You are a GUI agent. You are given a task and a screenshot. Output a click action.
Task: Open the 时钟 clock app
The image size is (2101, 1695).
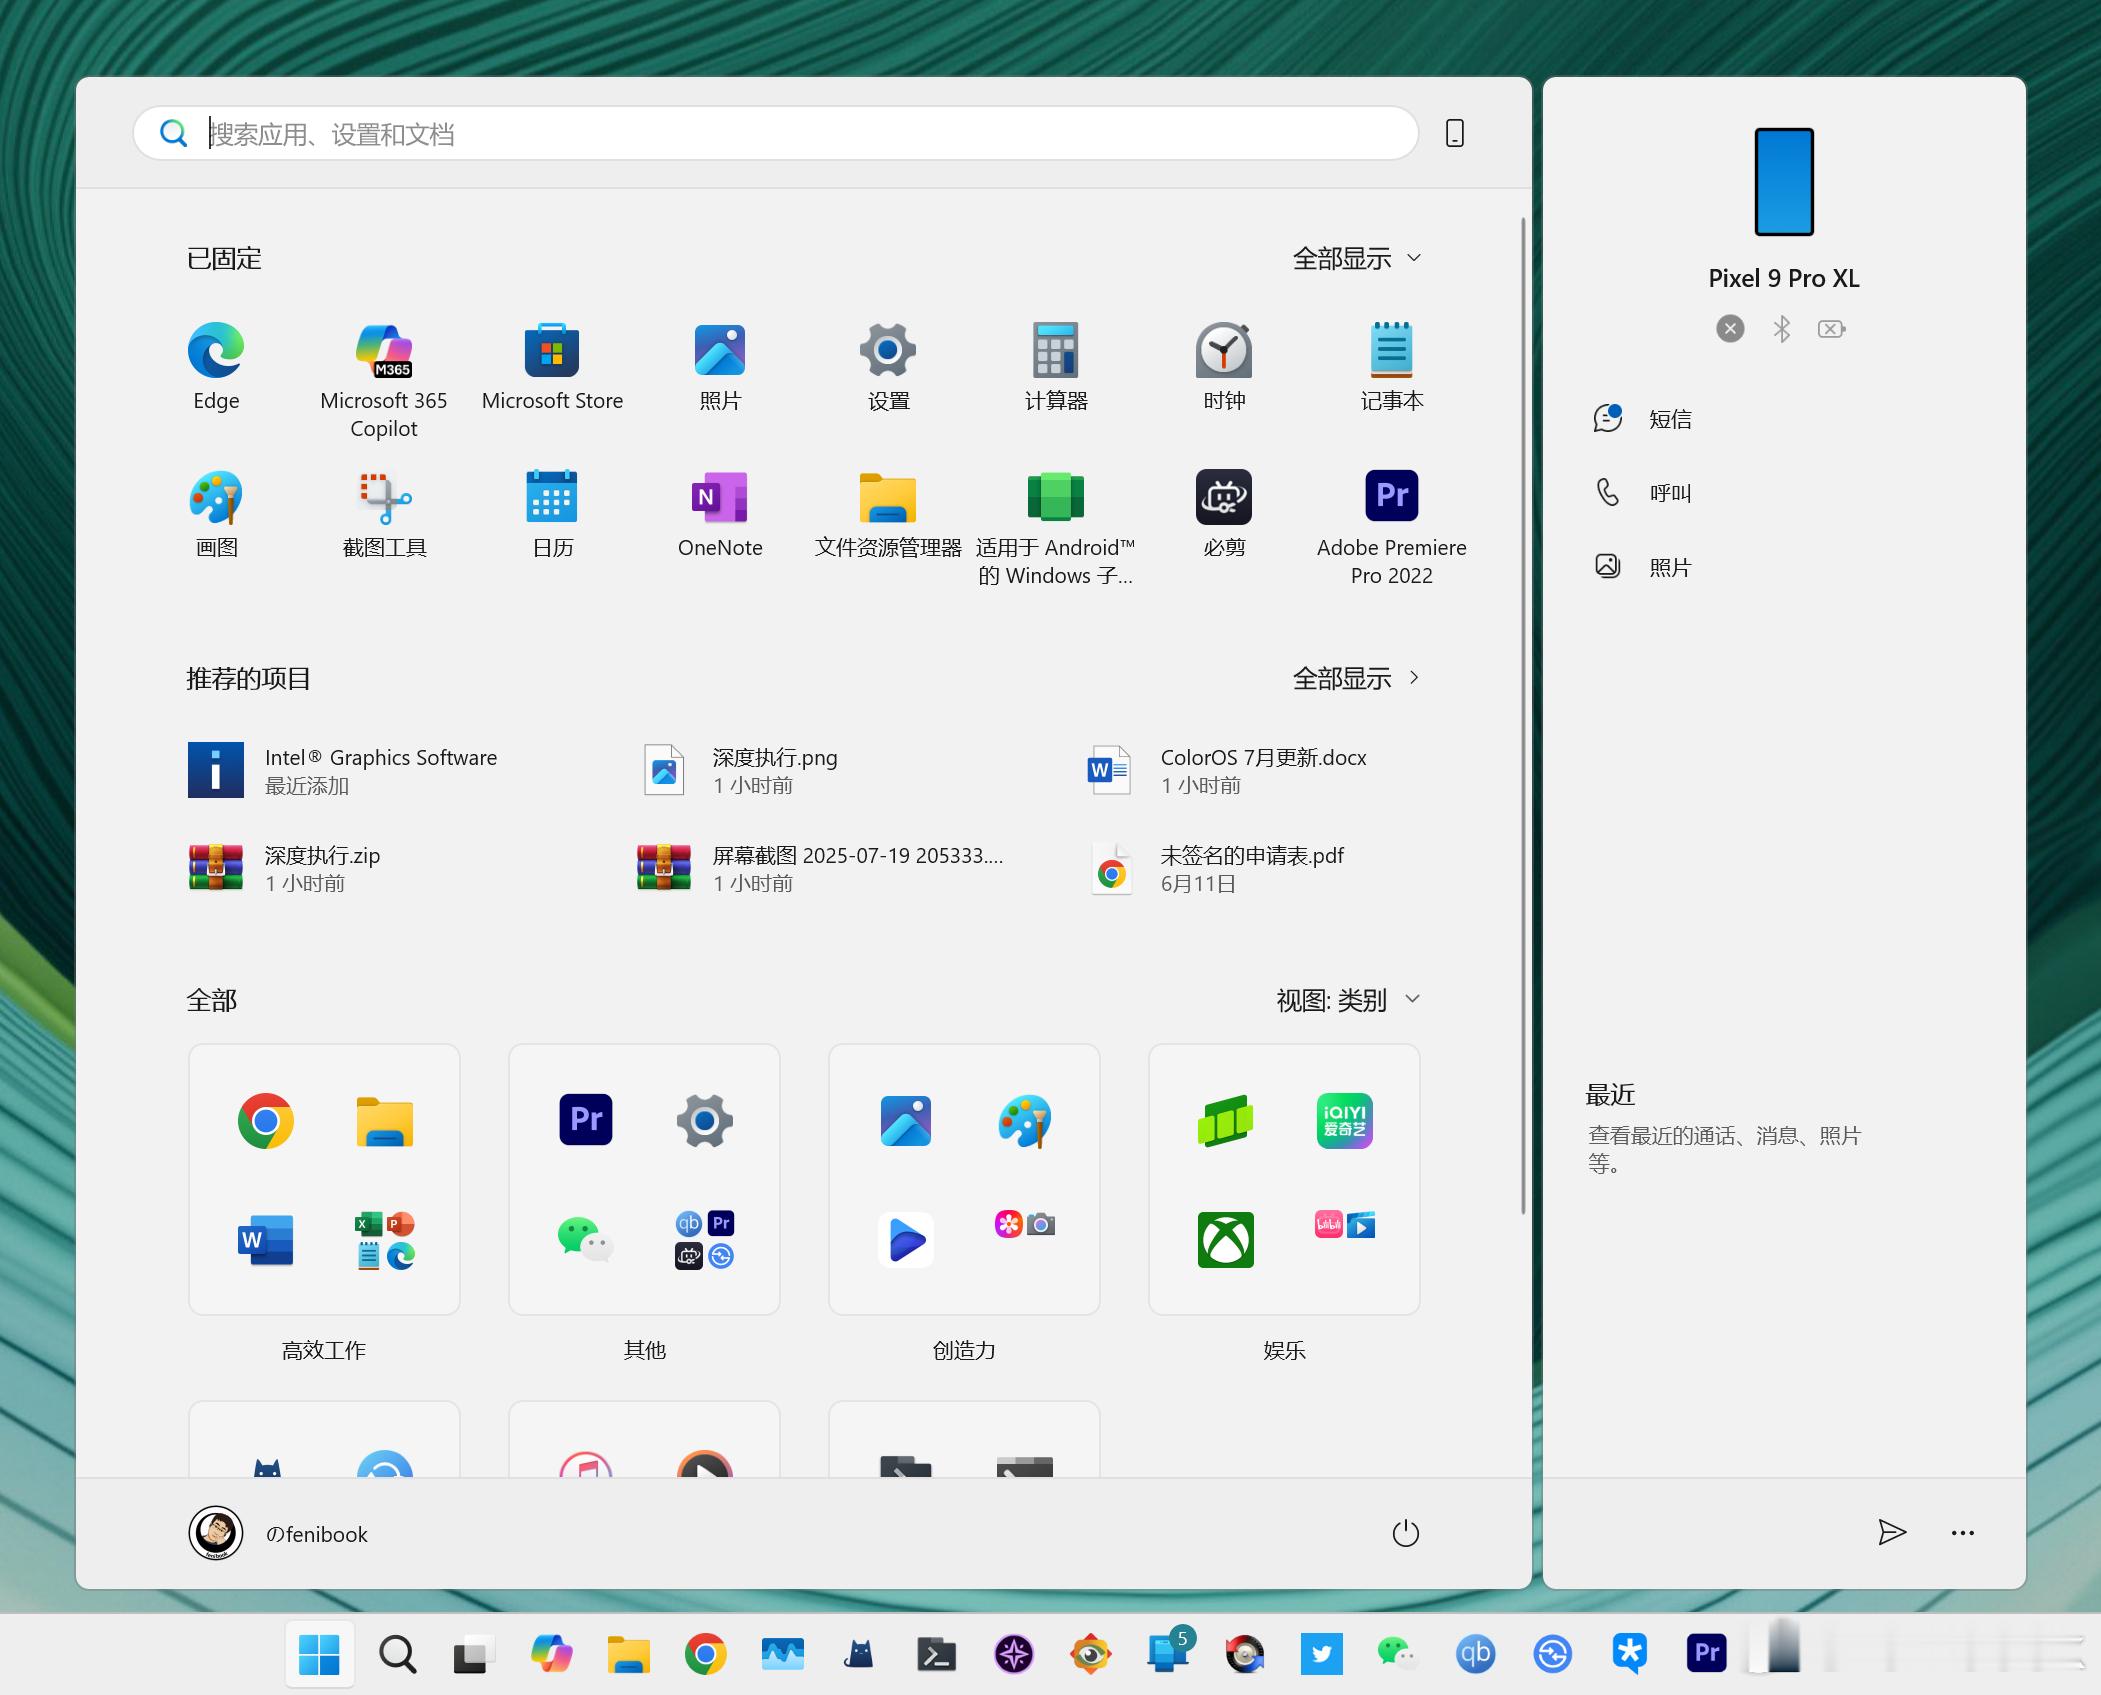[1224, 367]
